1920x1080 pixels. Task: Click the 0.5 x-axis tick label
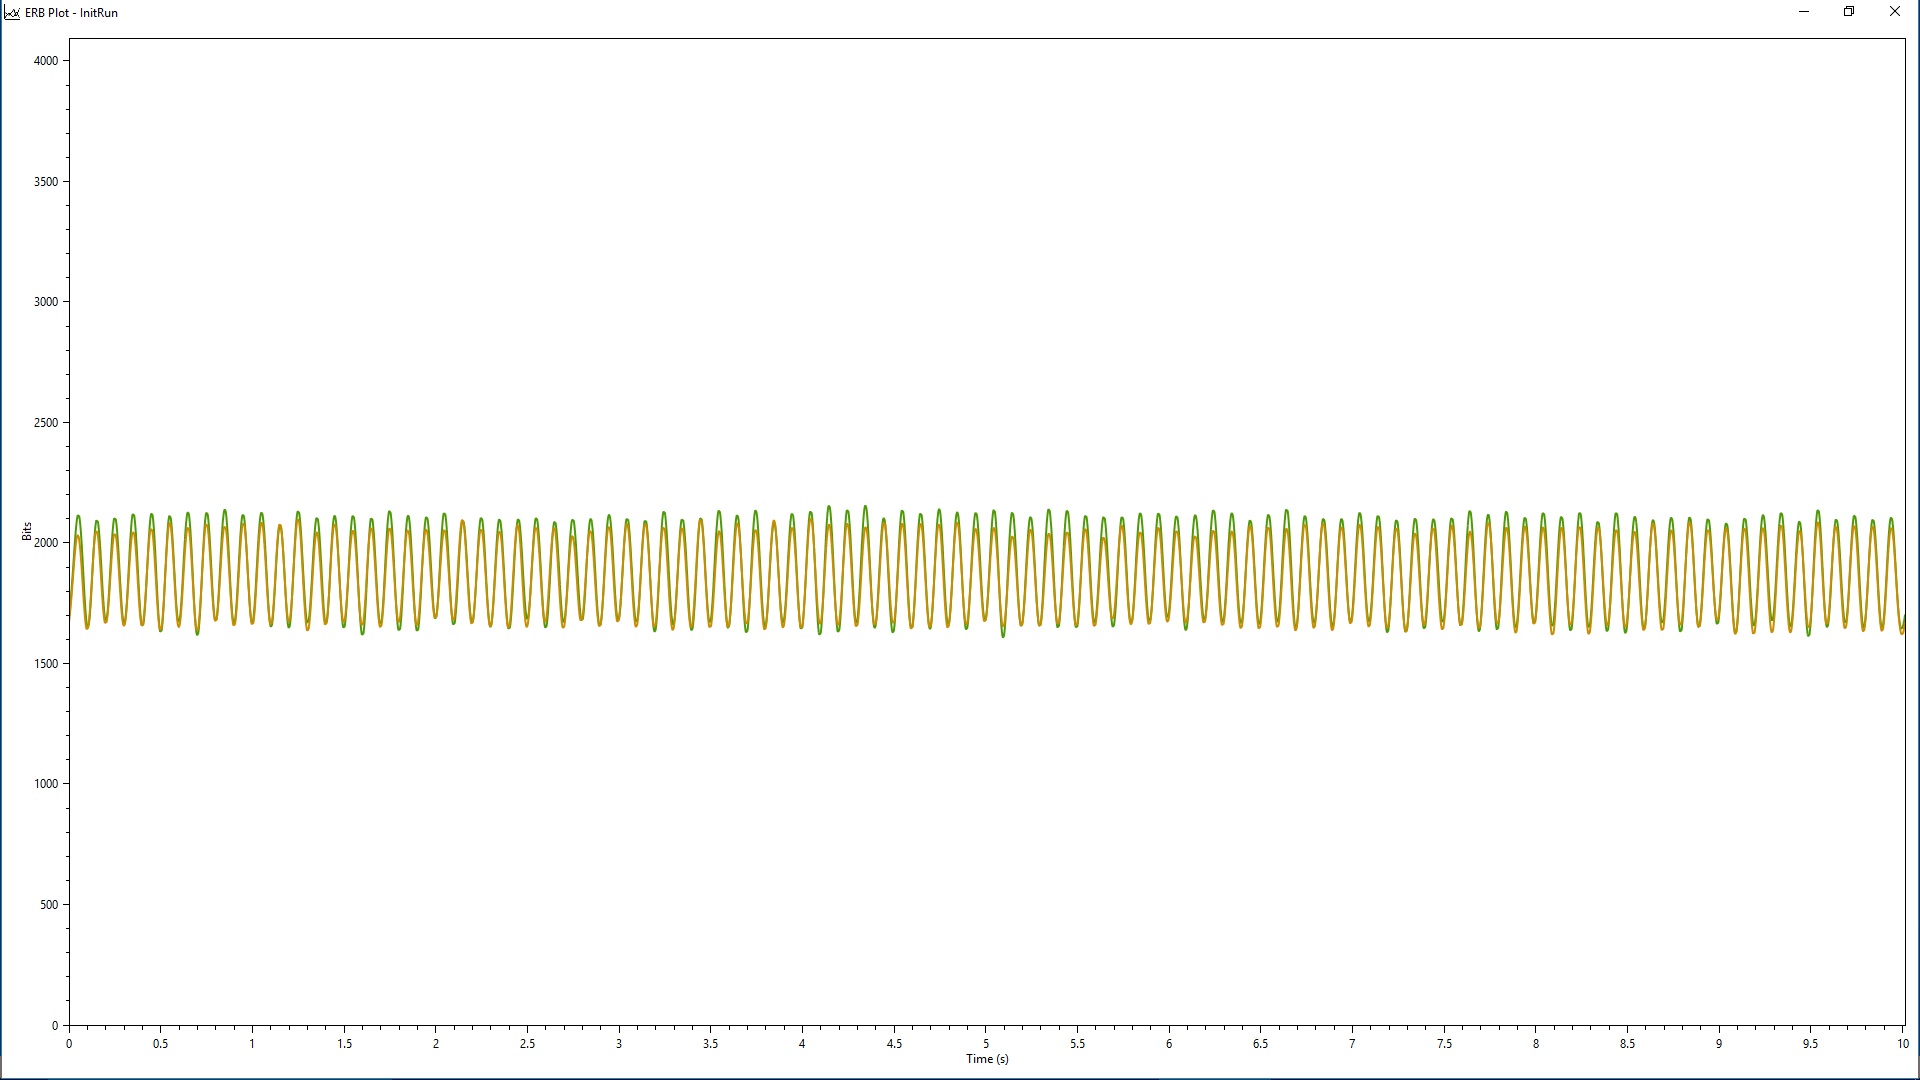point(160,1044)
